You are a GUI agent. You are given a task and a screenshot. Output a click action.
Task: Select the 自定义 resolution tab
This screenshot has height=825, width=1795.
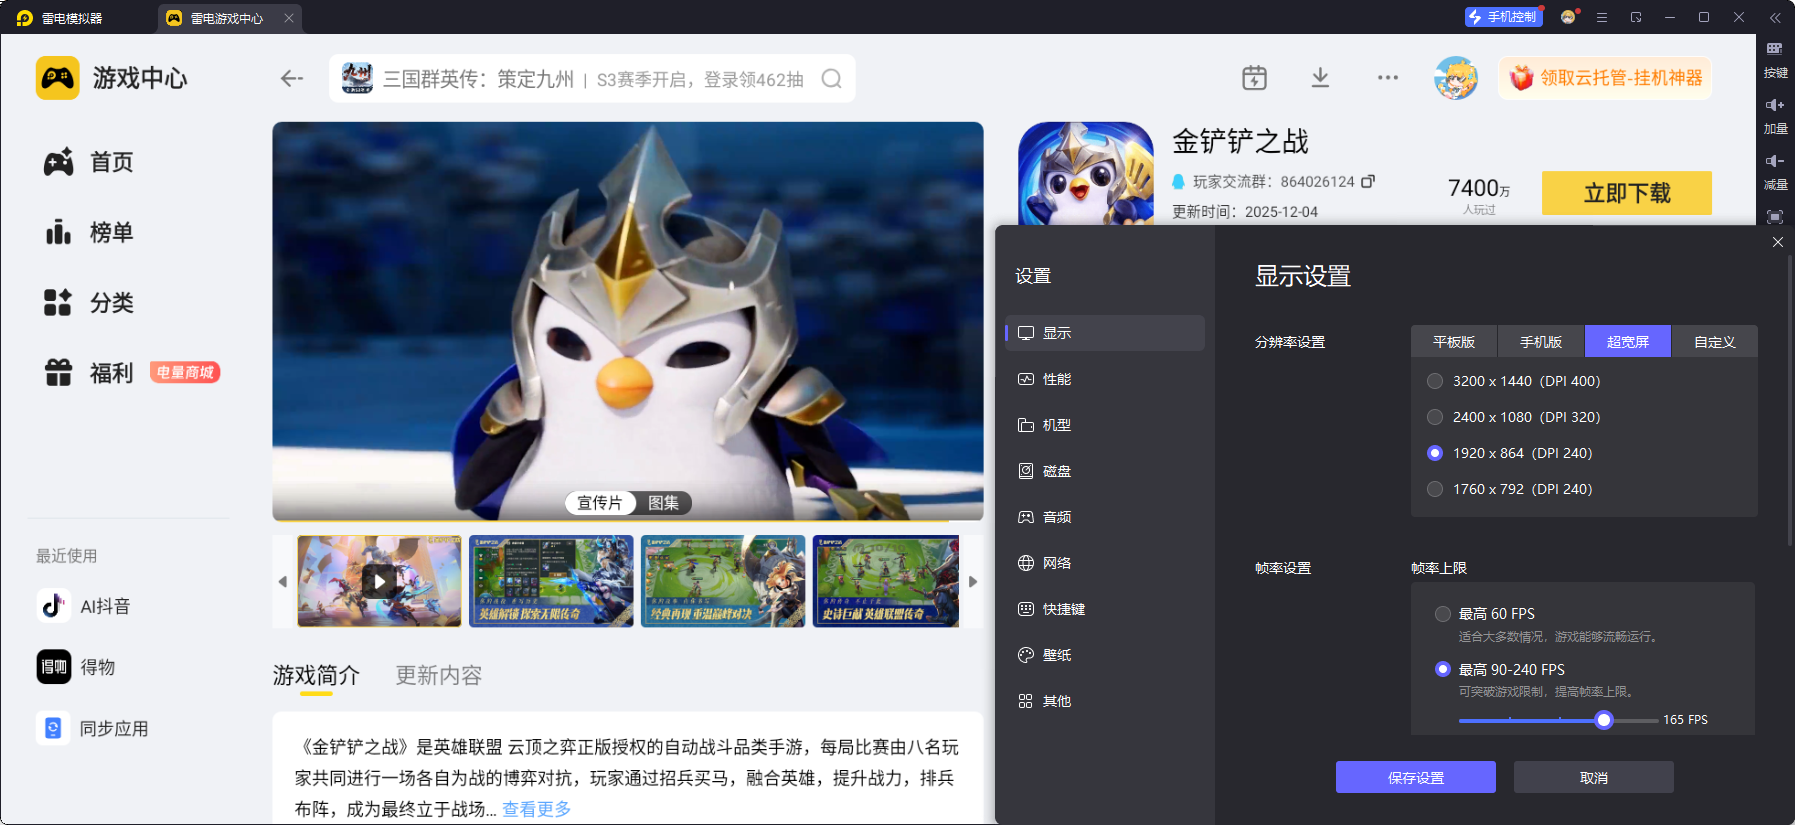(1715, 342)
